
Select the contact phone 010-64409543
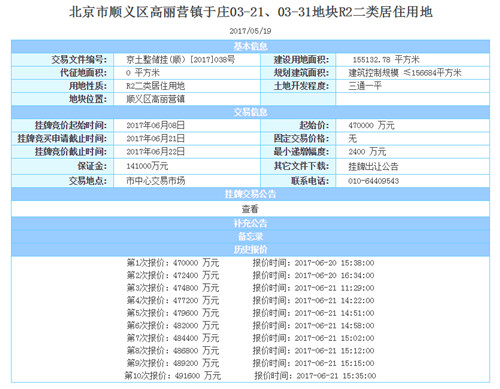pos(373,181)
